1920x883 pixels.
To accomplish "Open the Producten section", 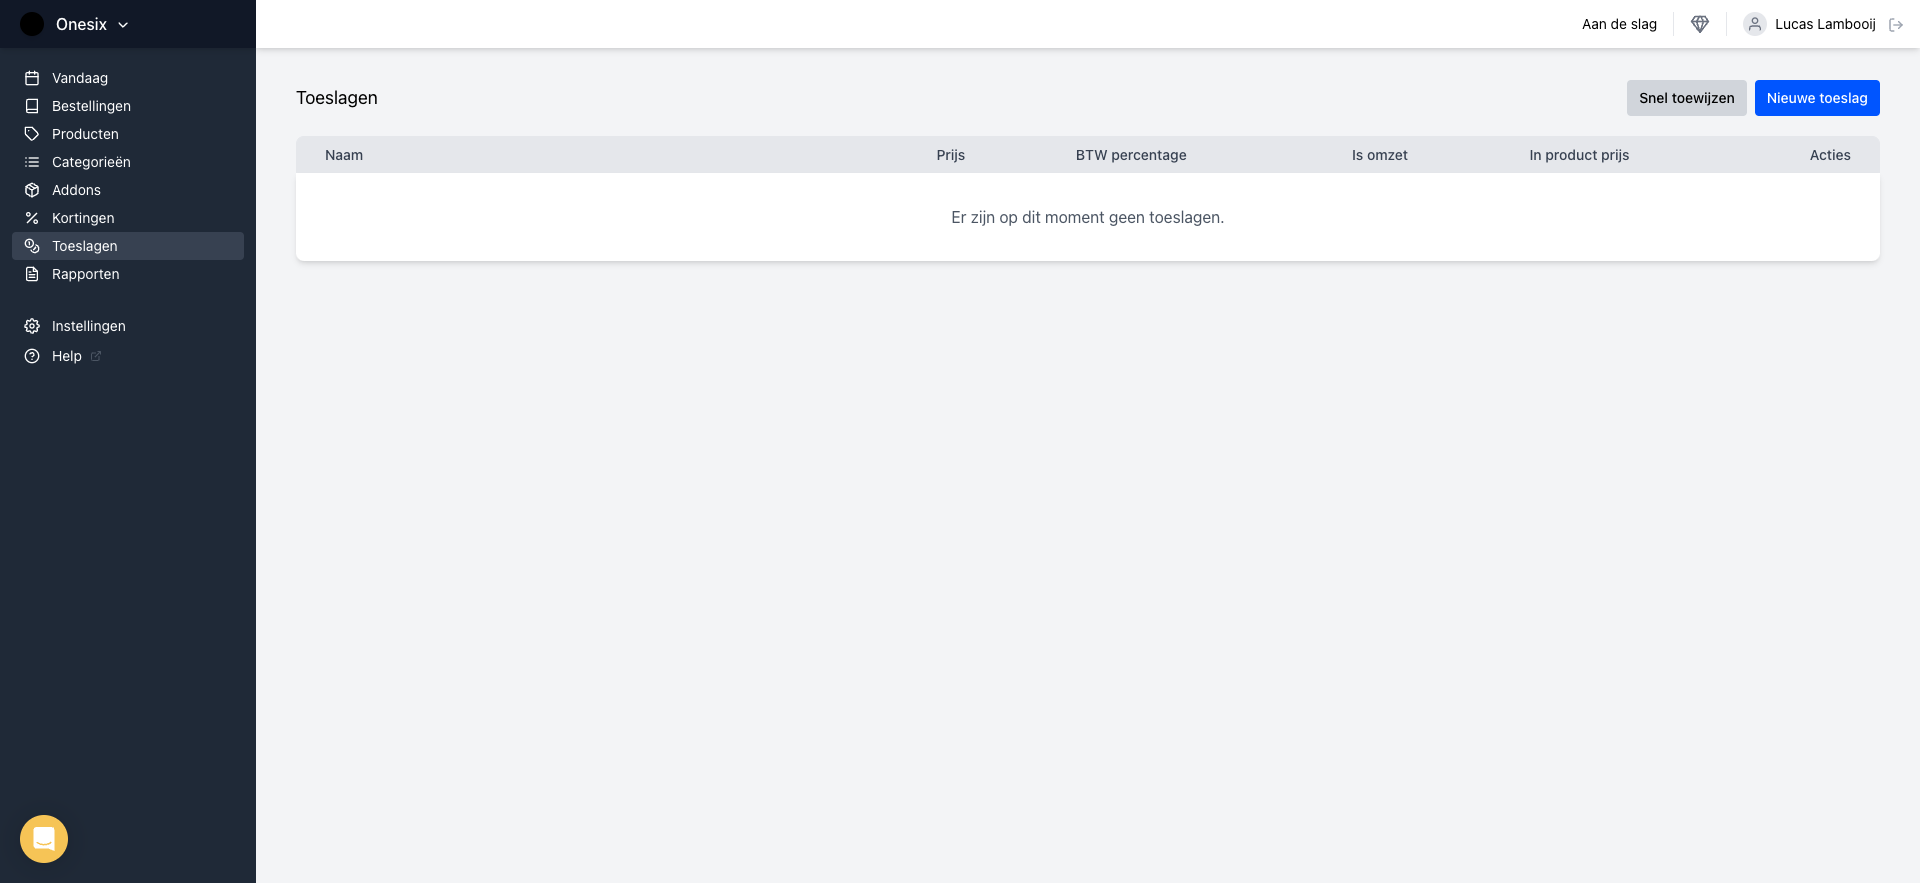I will click(x=128, y=134).
